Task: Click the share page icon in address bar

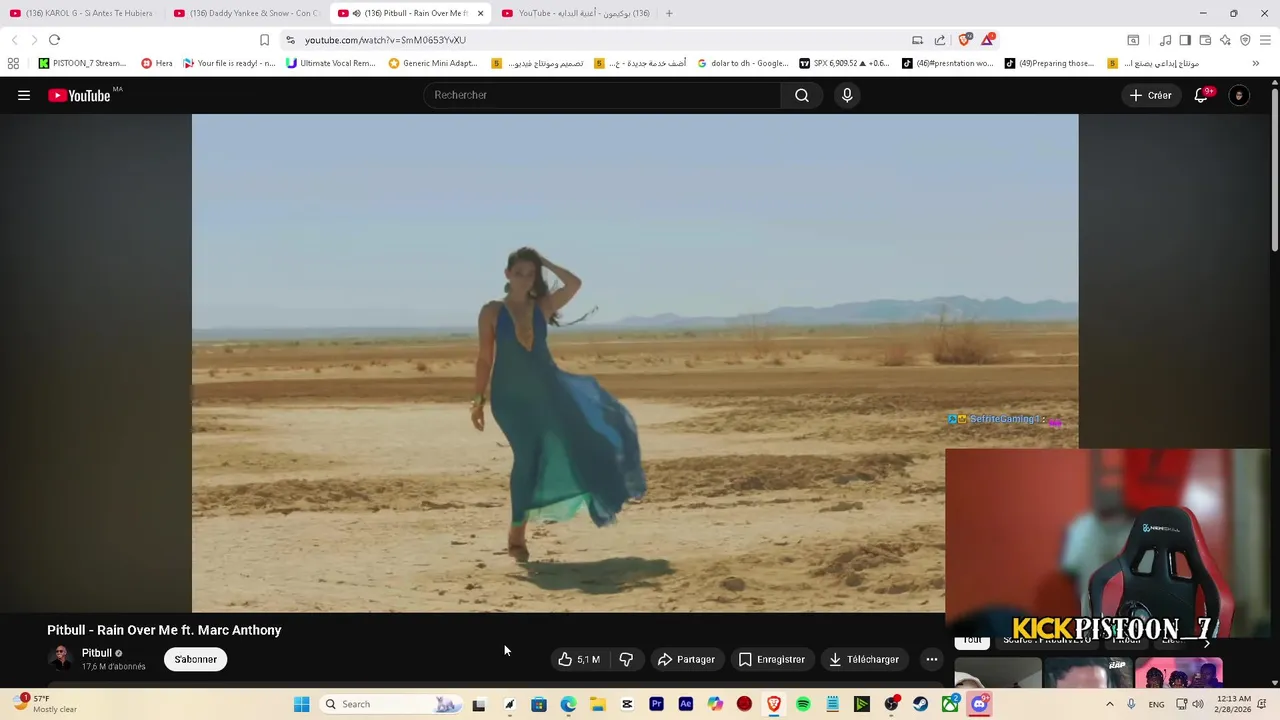Action: tap(940, 40)
